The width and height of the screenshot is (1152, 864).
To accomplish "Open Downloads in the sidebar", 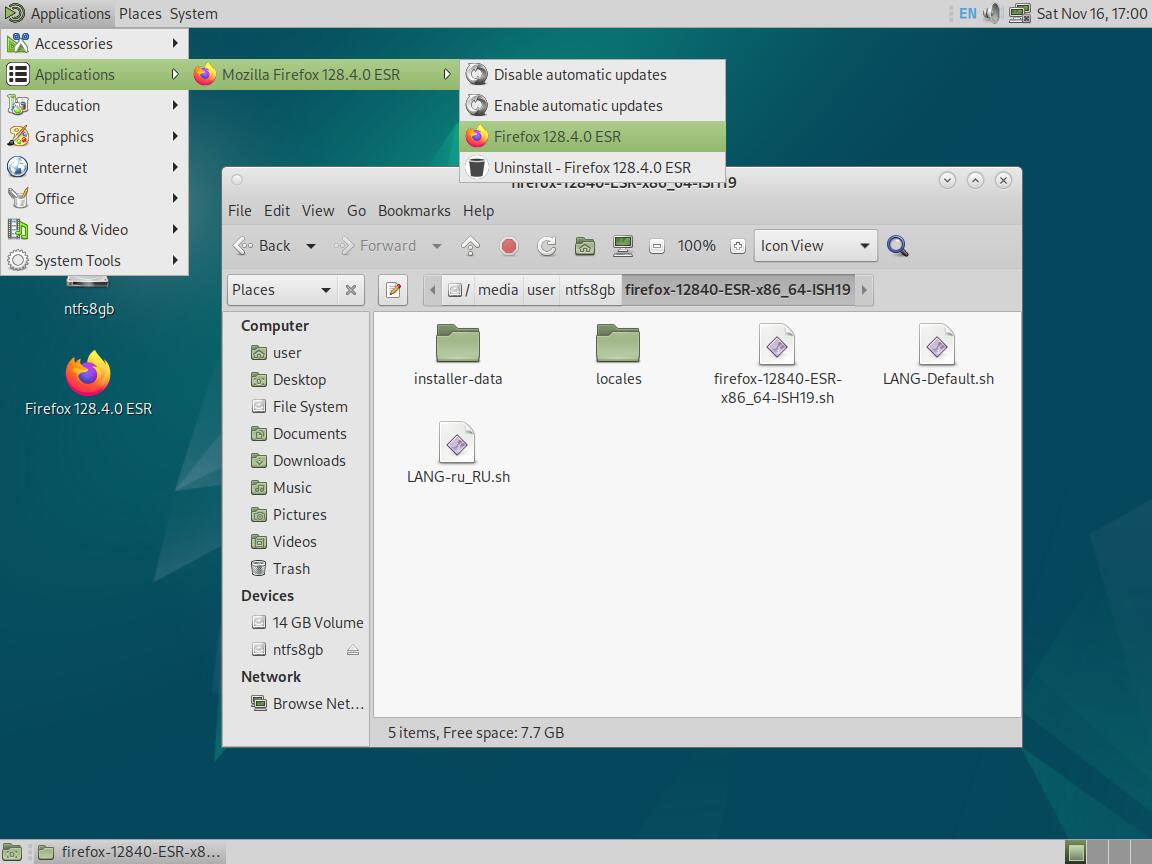I will 308,461.
